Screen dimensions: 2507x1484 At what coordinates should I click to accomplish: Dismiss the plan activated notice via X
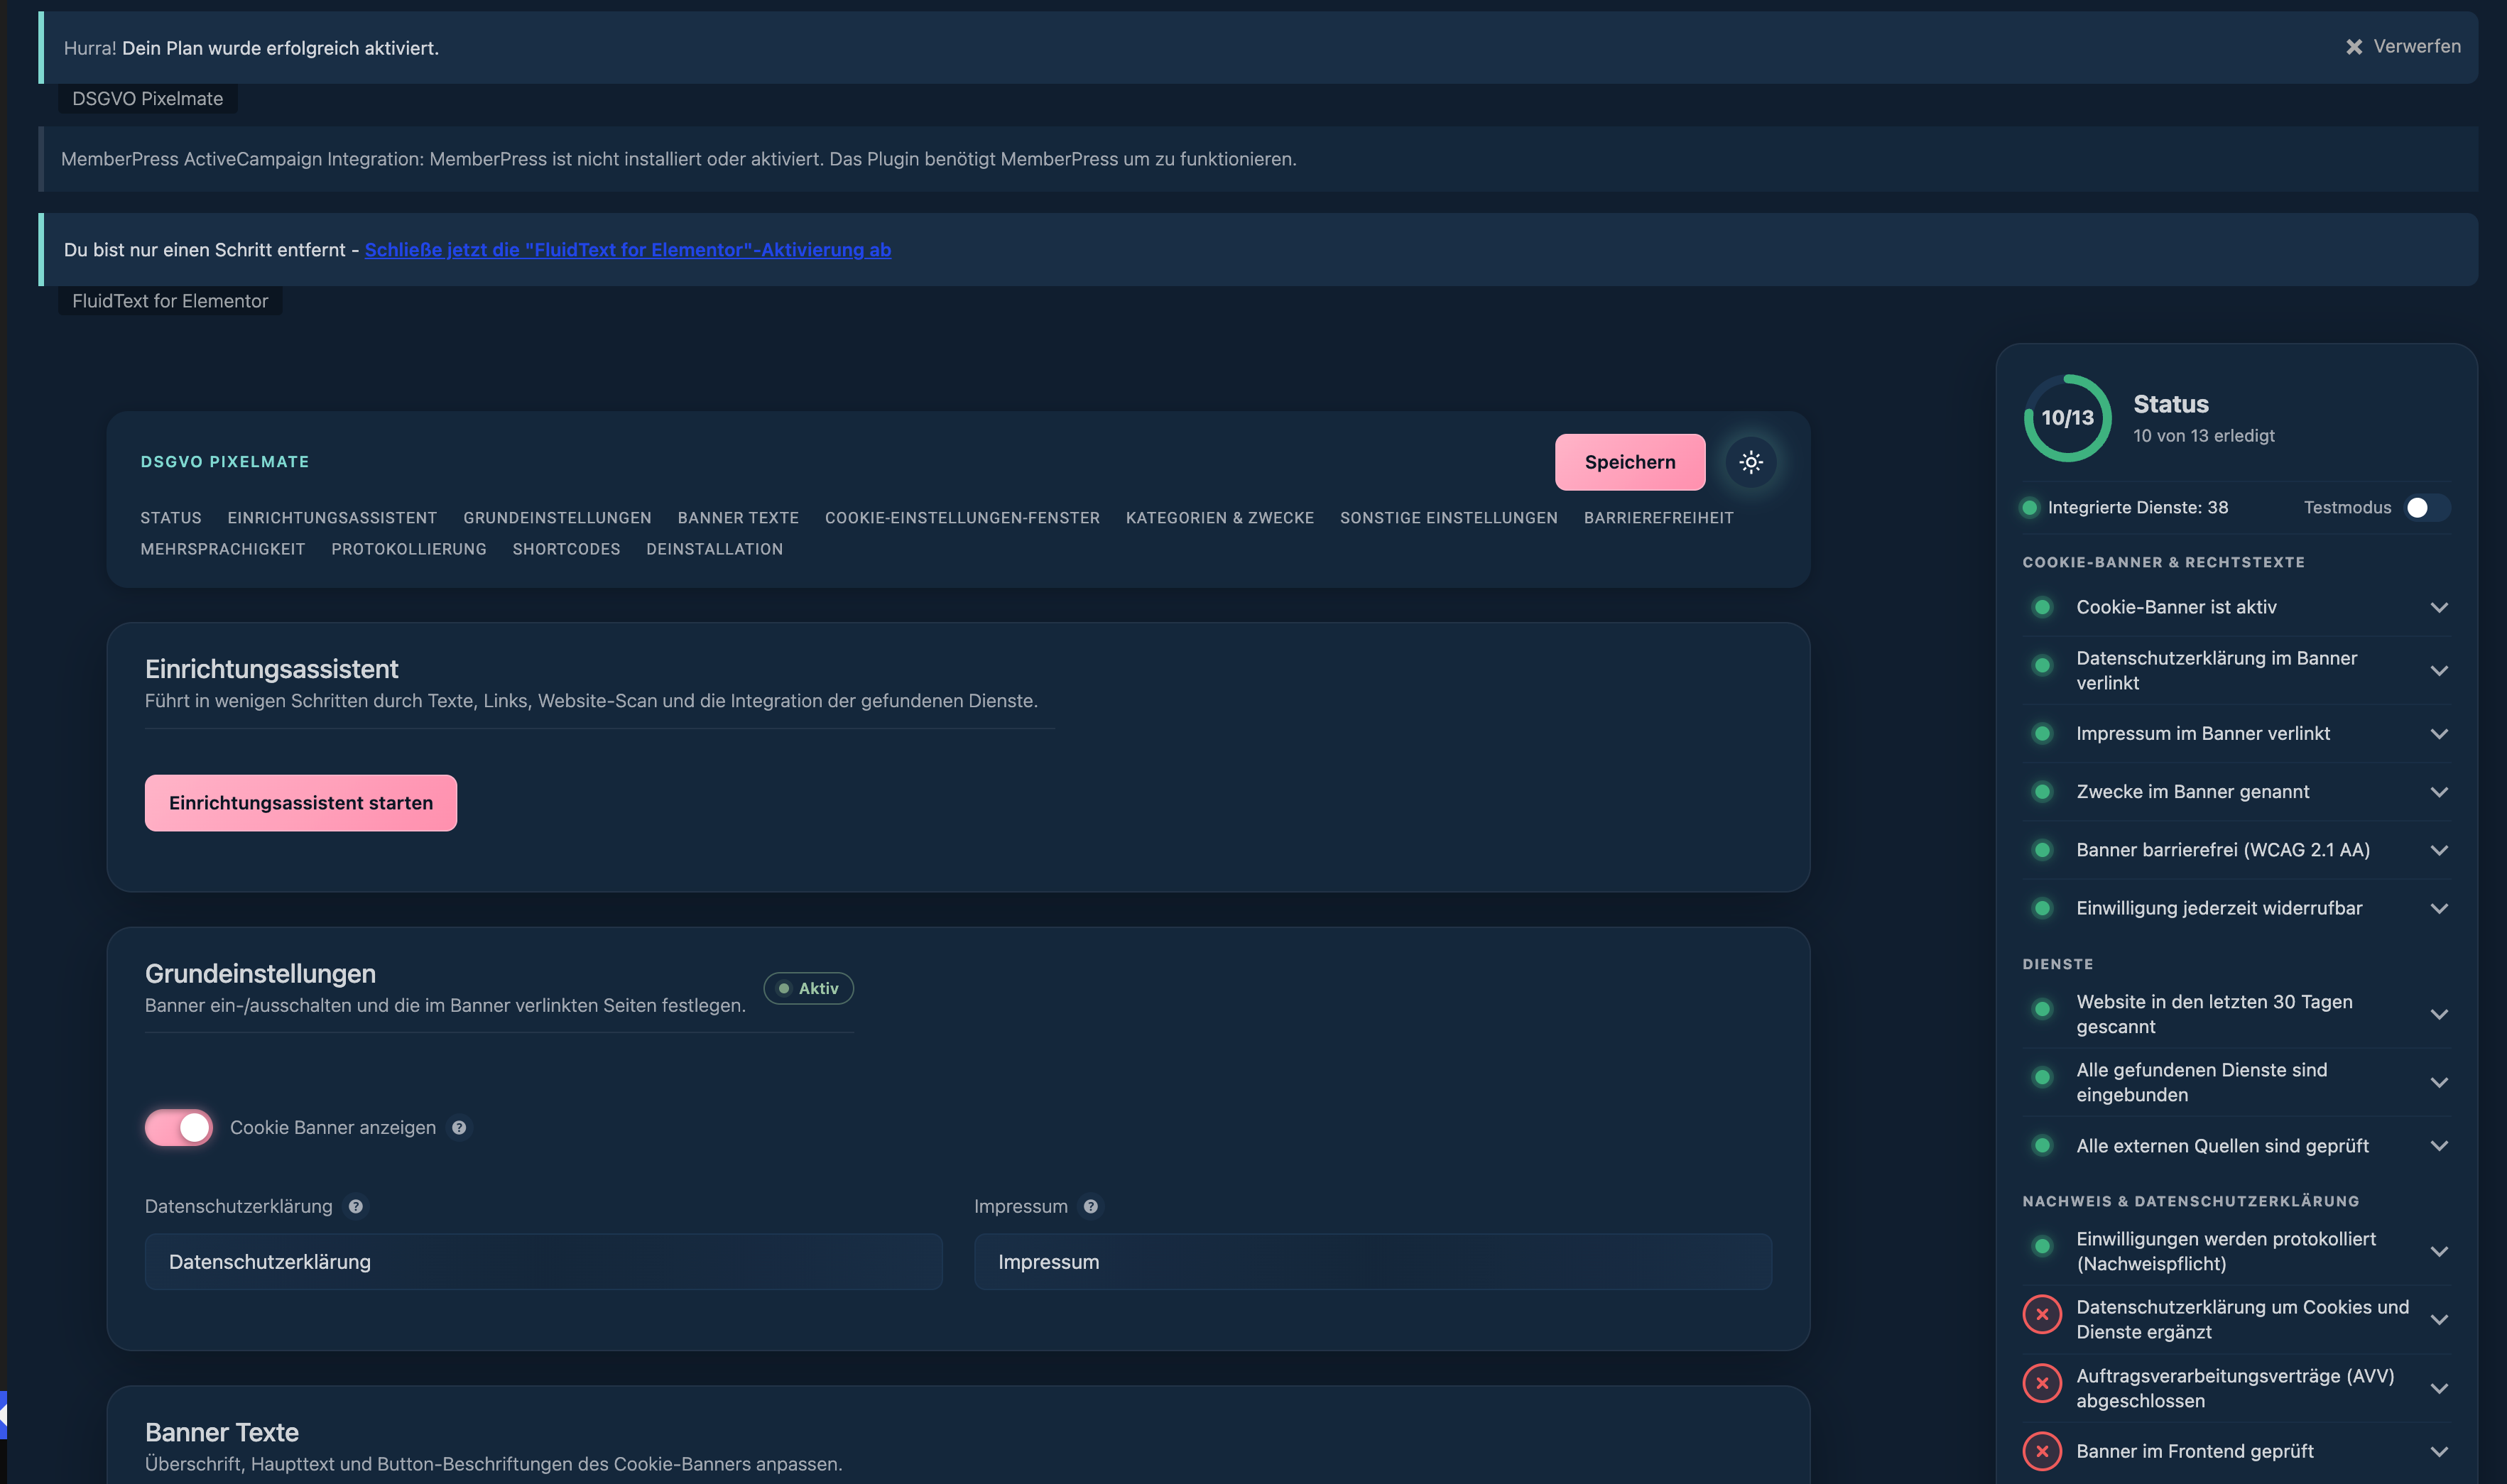(2354, 47)
